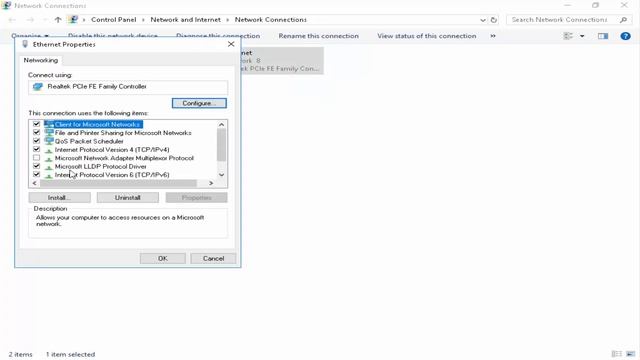This screenshot has height=360, width=640.
Task: Select Internet Protocol Version 4 (TCP/IPv4)
Action: coord(112,149)
